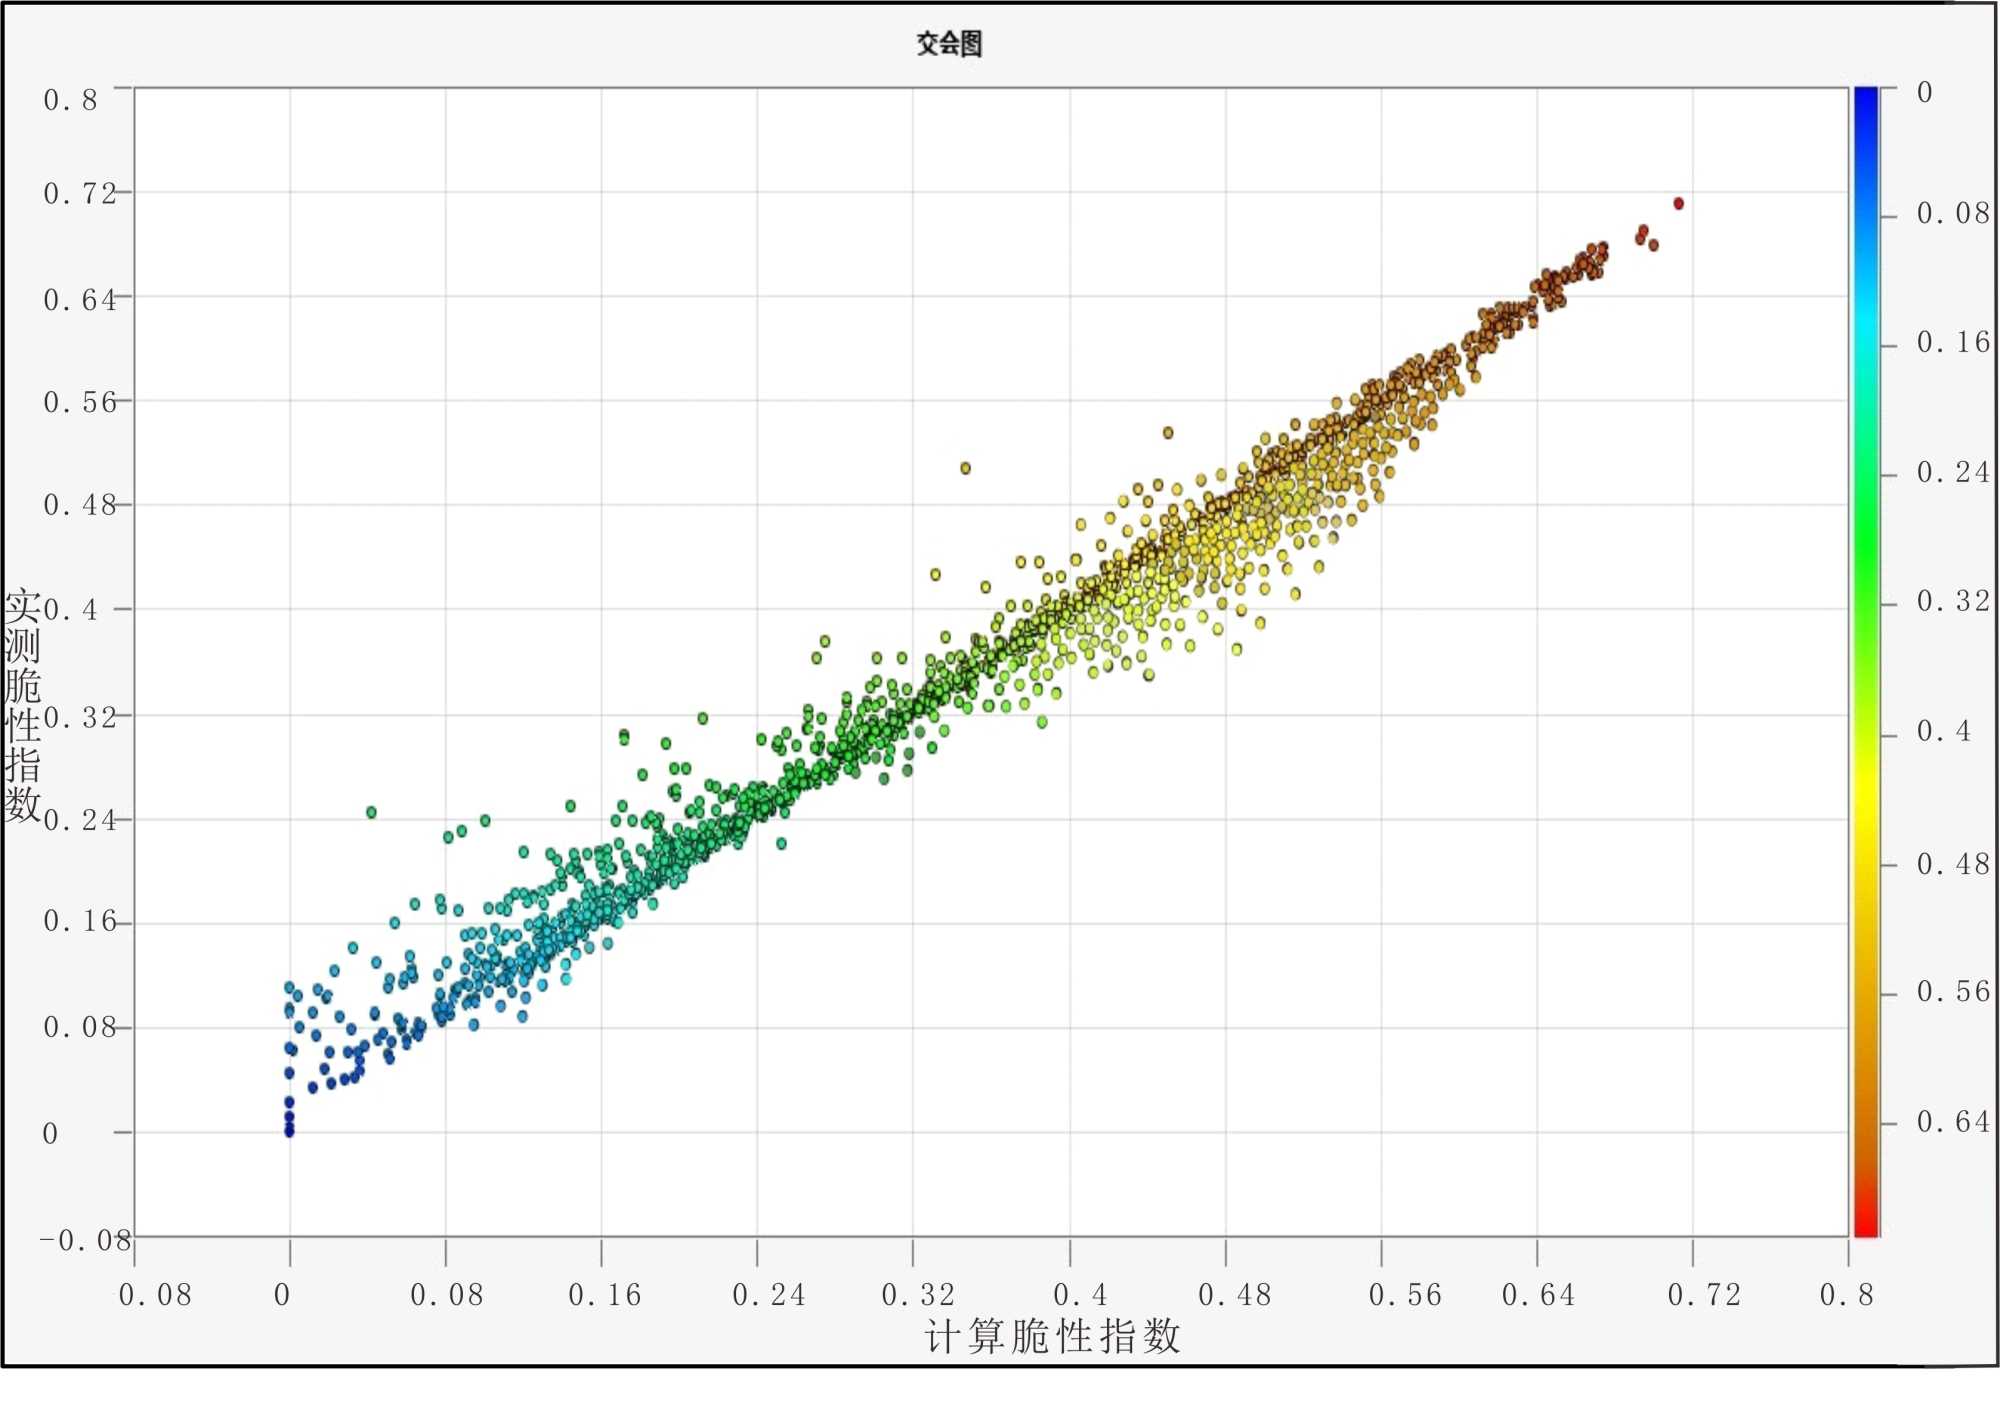This screenshot has height=1423, width=2000.
Task: Click the 0.56 tick label on x-axis
Action: point(1405,1295)
